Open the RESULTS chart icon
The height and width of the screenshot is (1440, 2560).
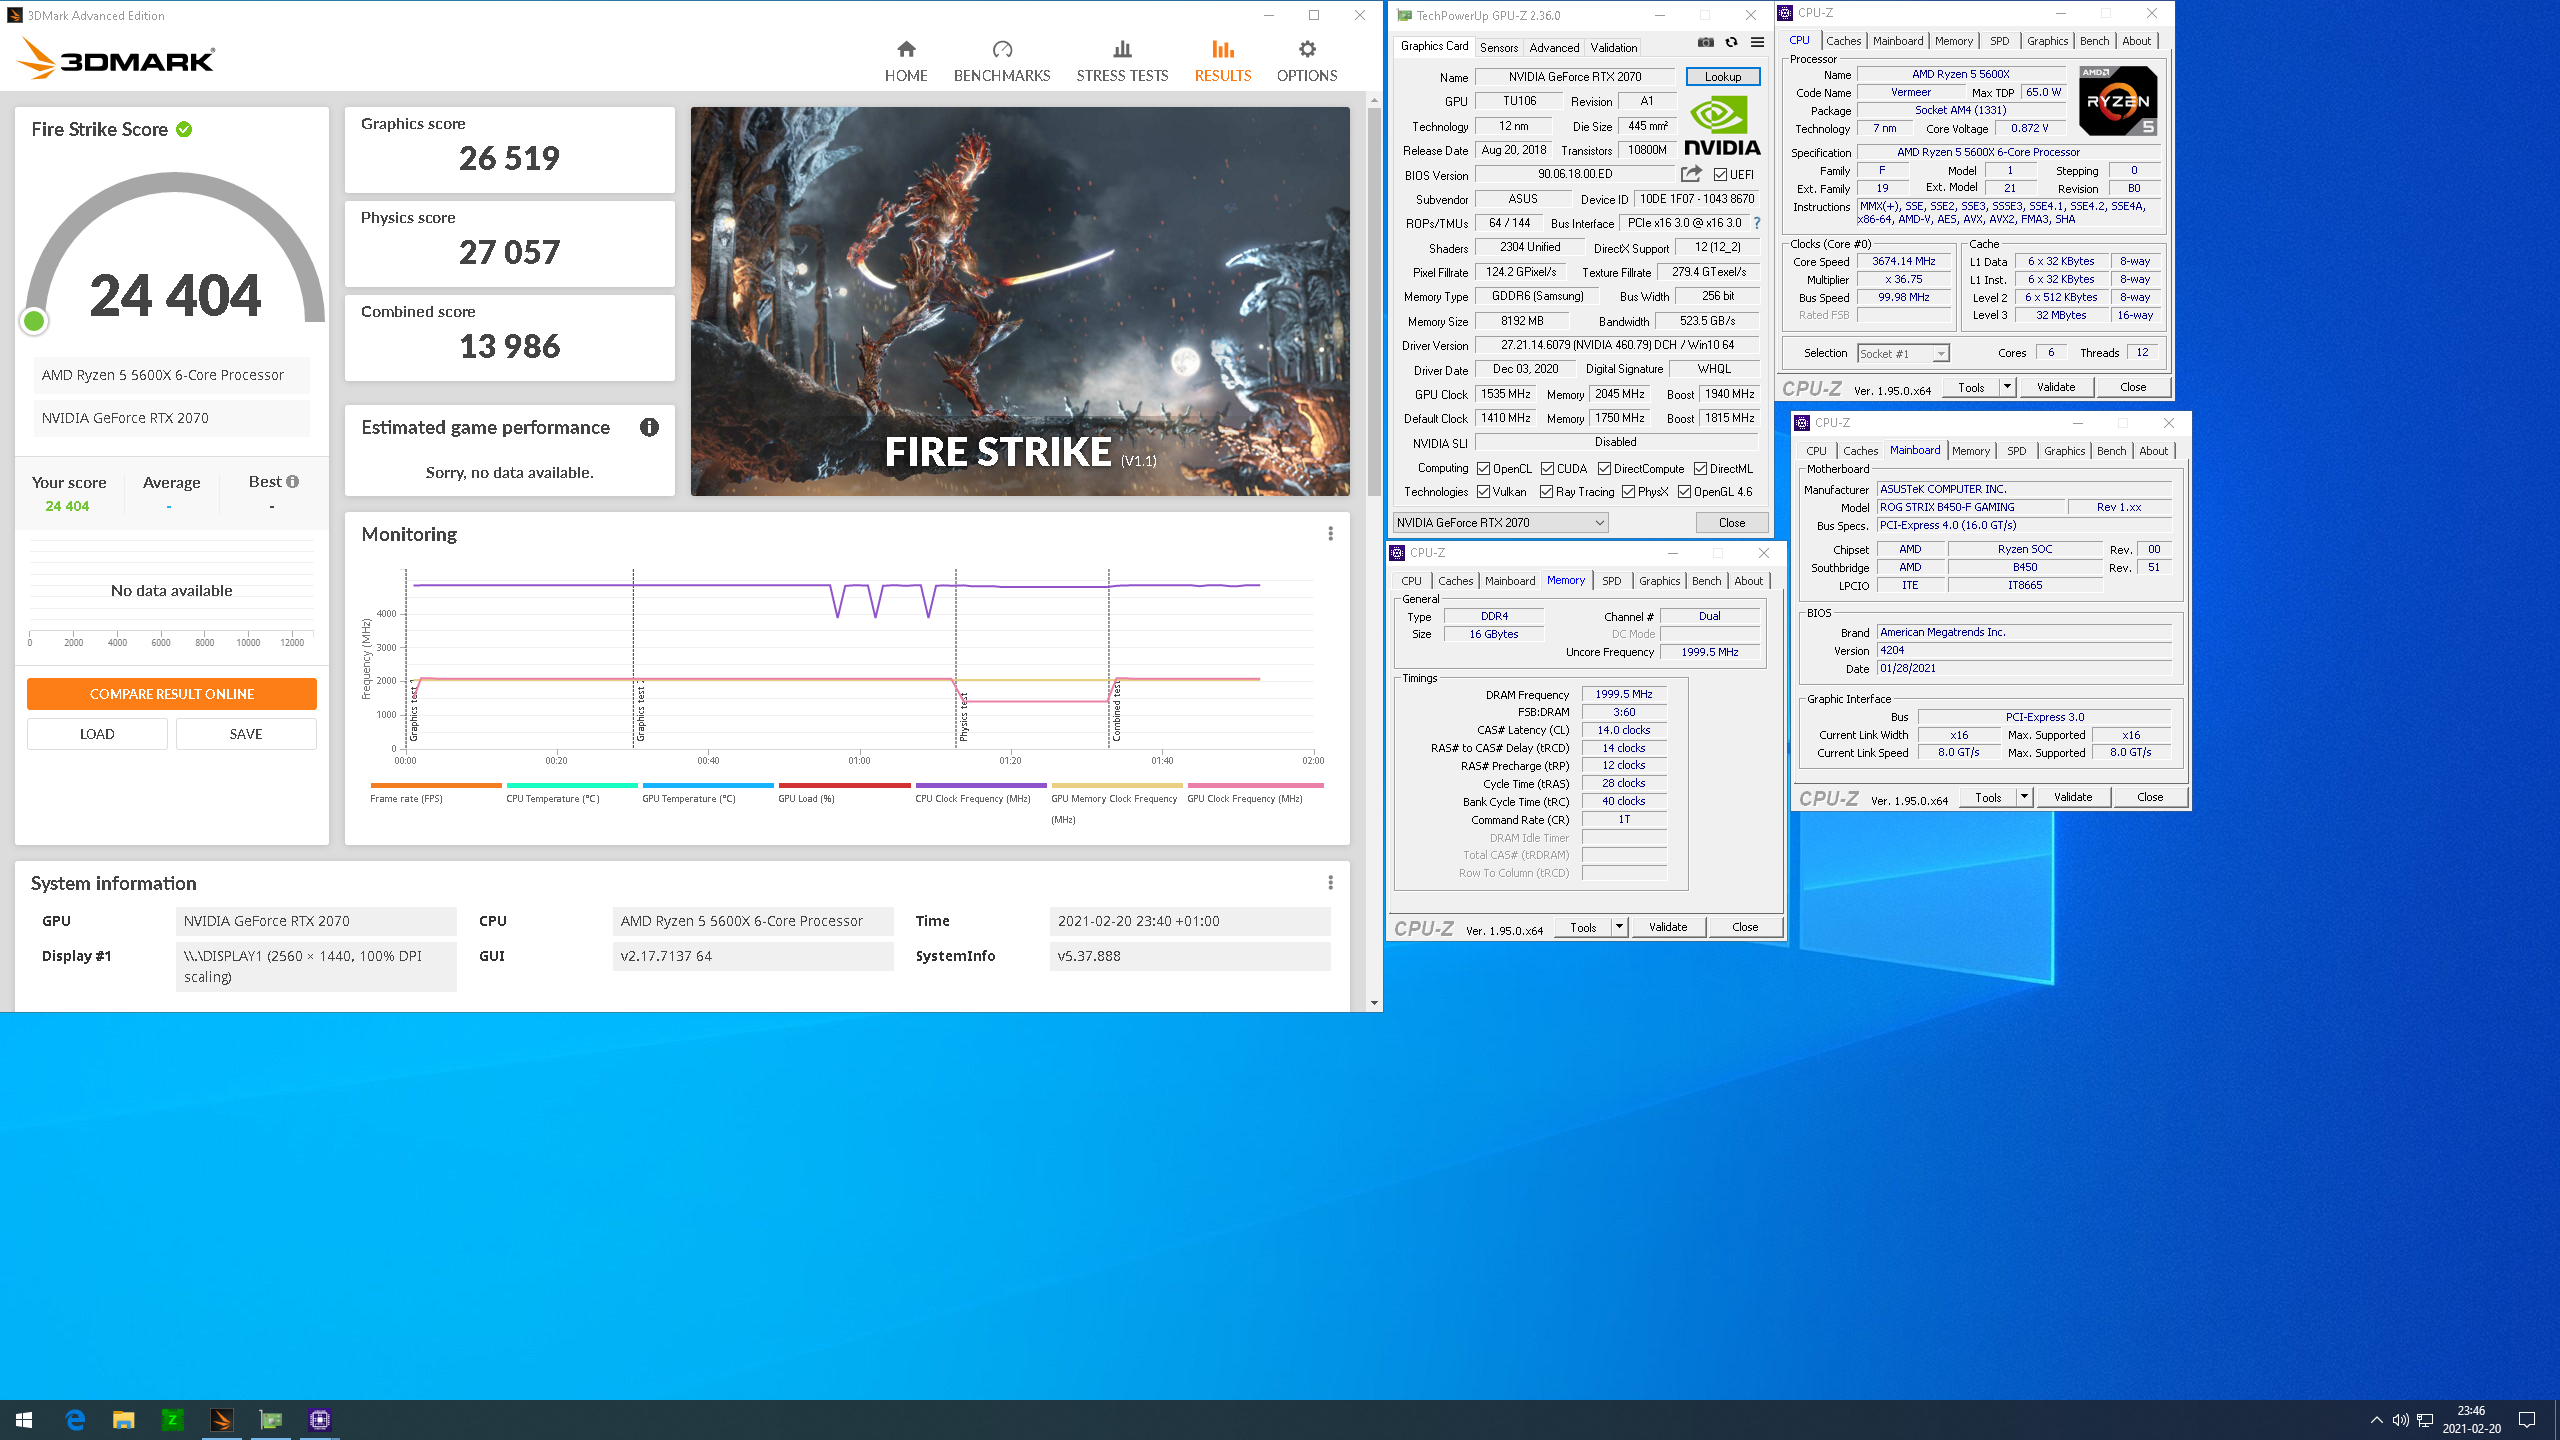pos(1222,49)
